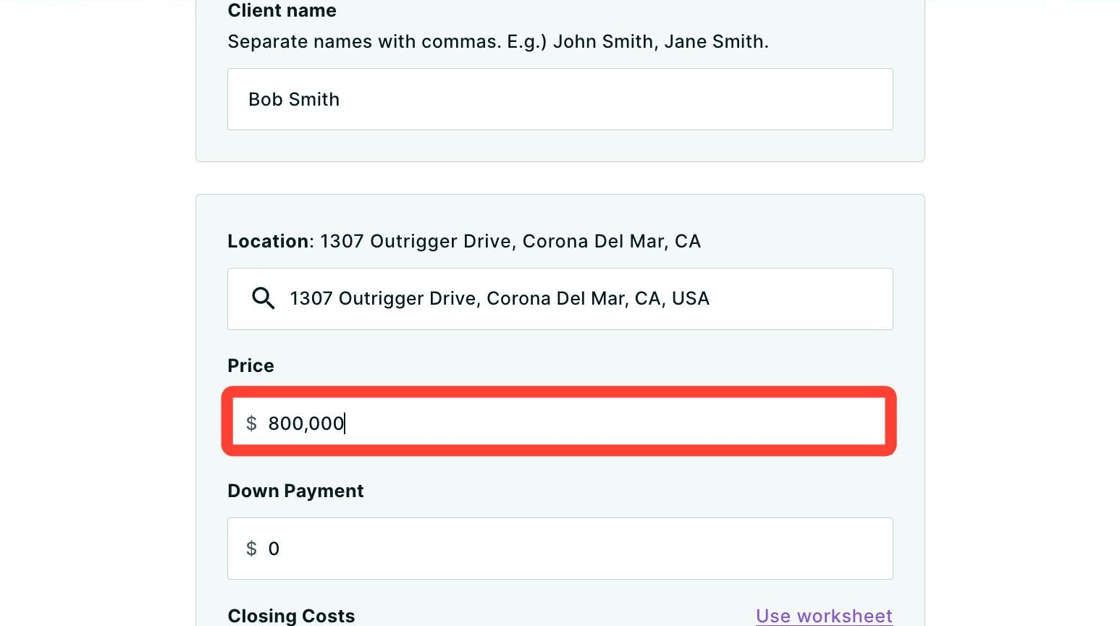
Task: Click the dollar sign in Price field
Action: [x=251, y=424]
